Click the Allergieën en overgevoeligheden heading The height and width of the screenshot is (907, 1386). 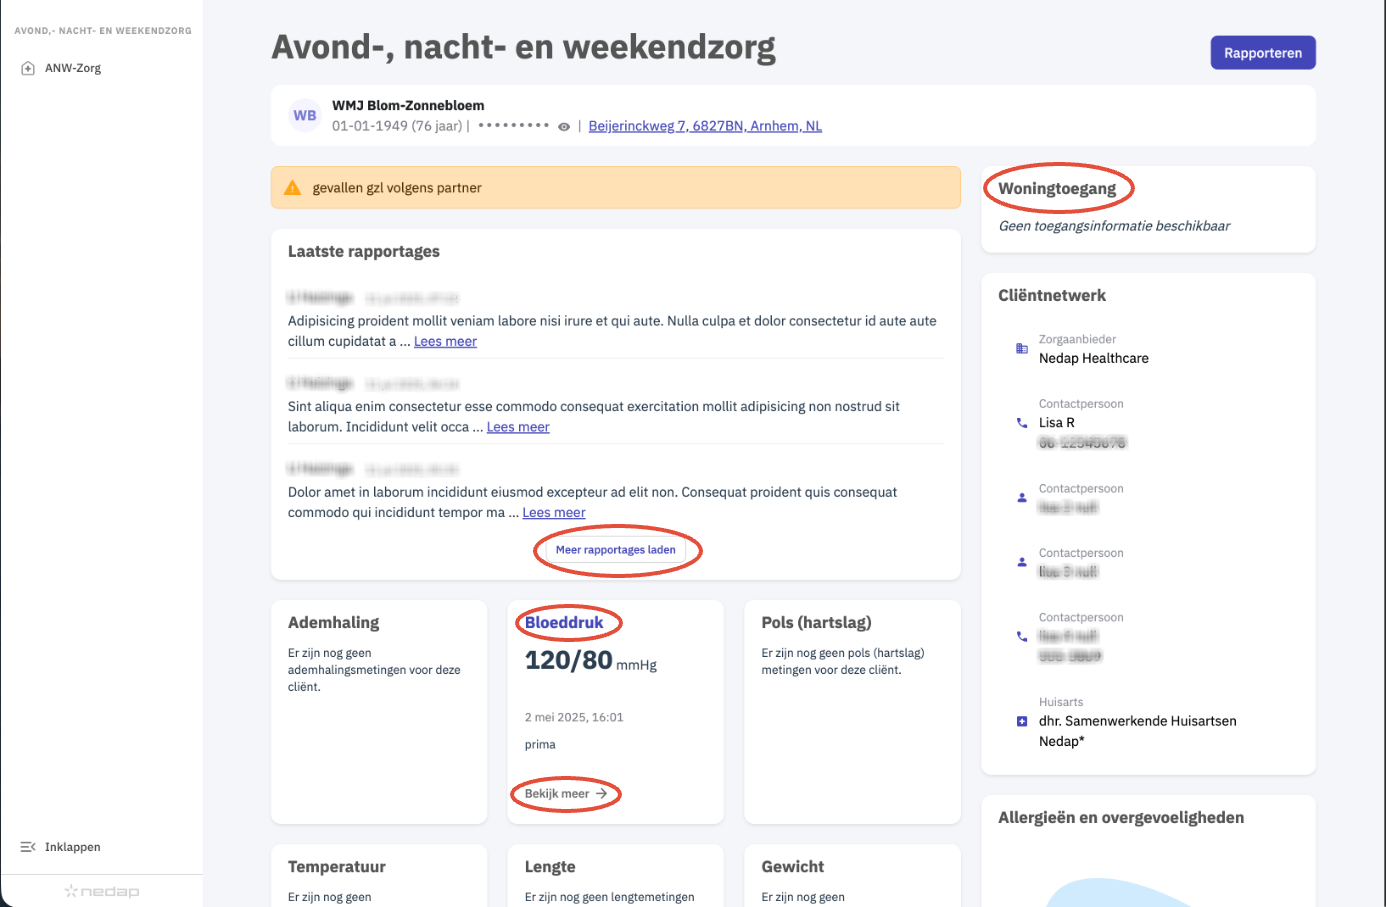[1121, 818]
